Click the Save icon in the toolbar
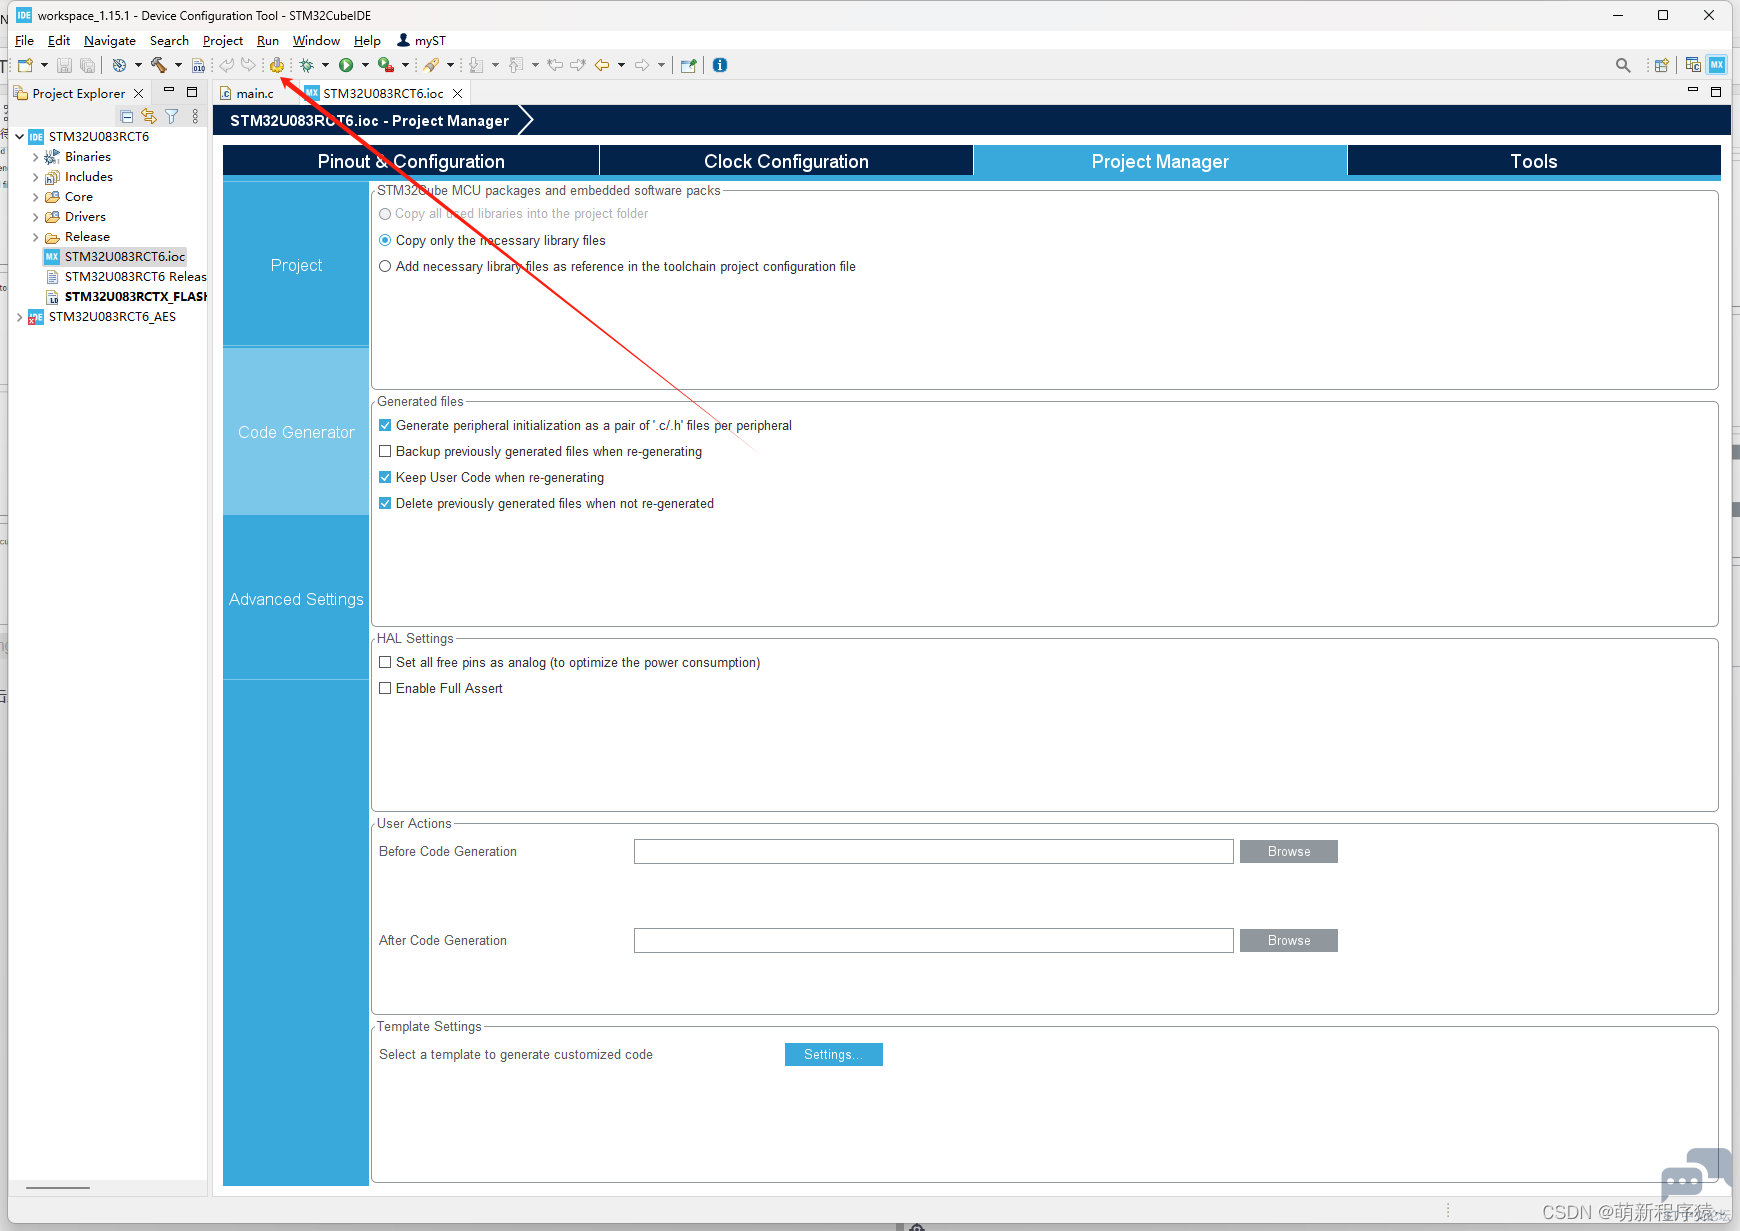 [x=64, y=65]
